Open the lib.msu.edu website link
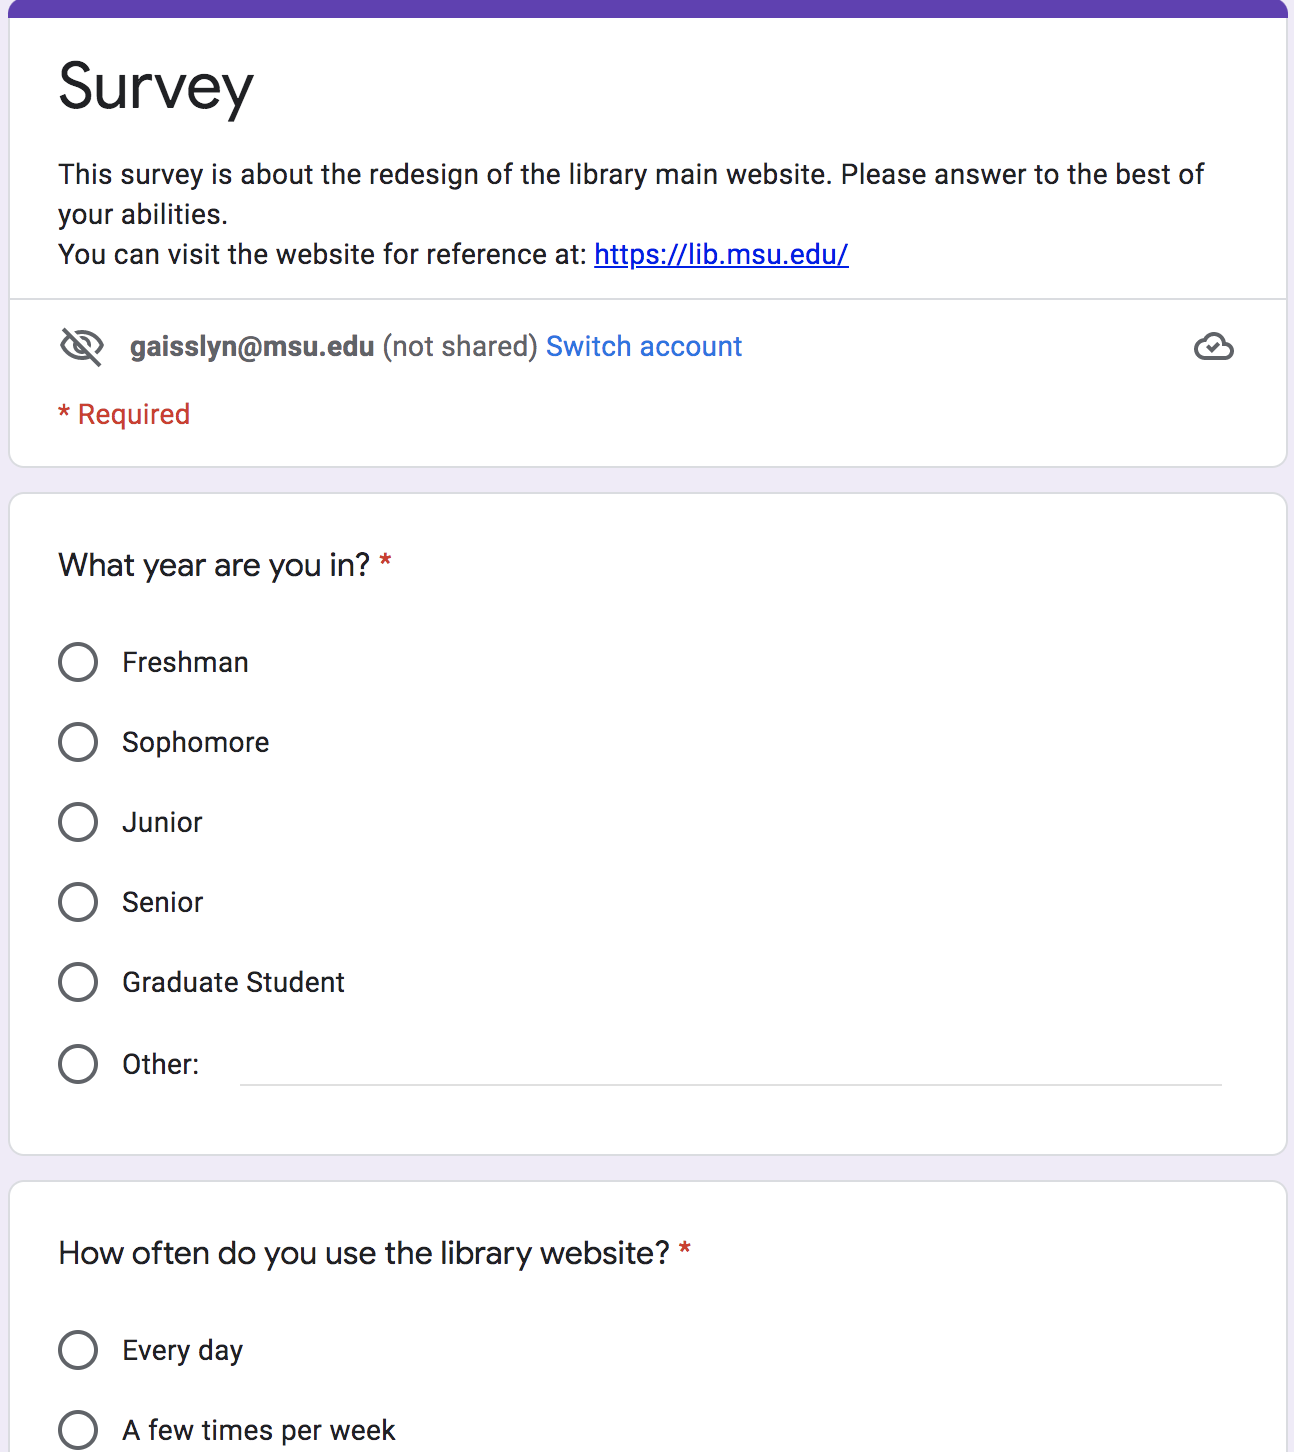This screenshot has width=1294, height=1452. (721, 255)
